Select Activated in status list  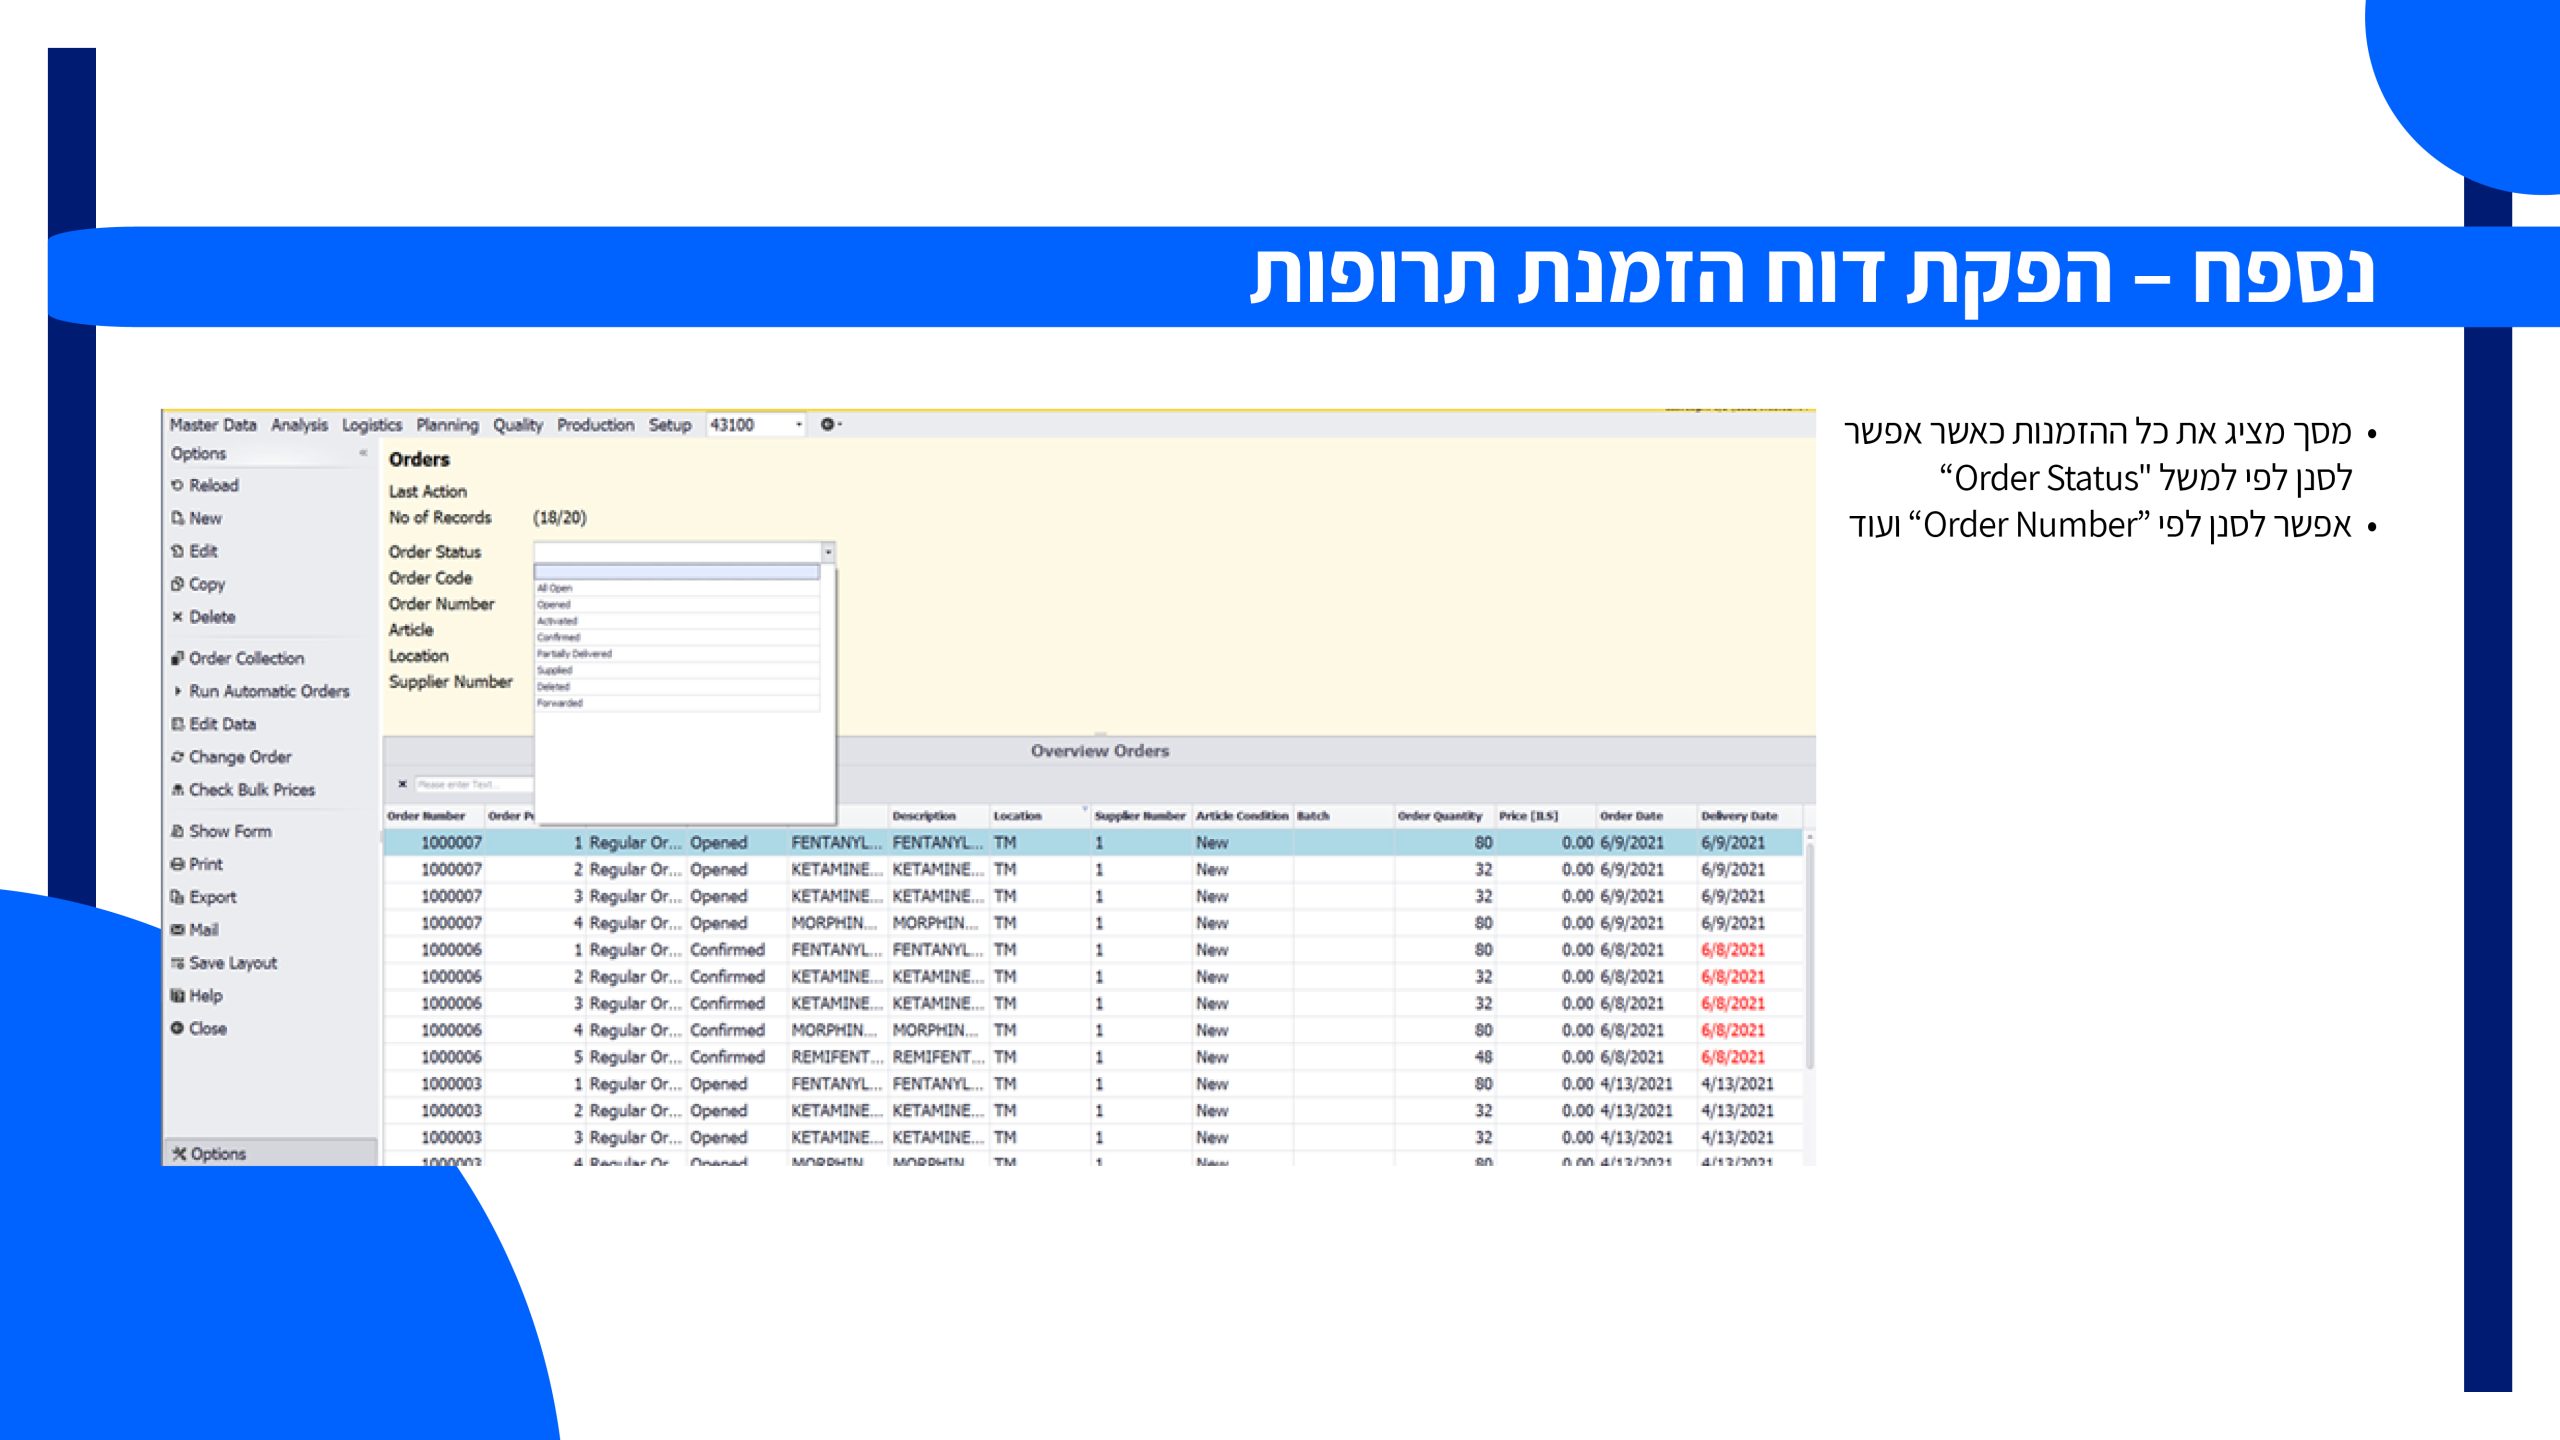click(677, 621)
